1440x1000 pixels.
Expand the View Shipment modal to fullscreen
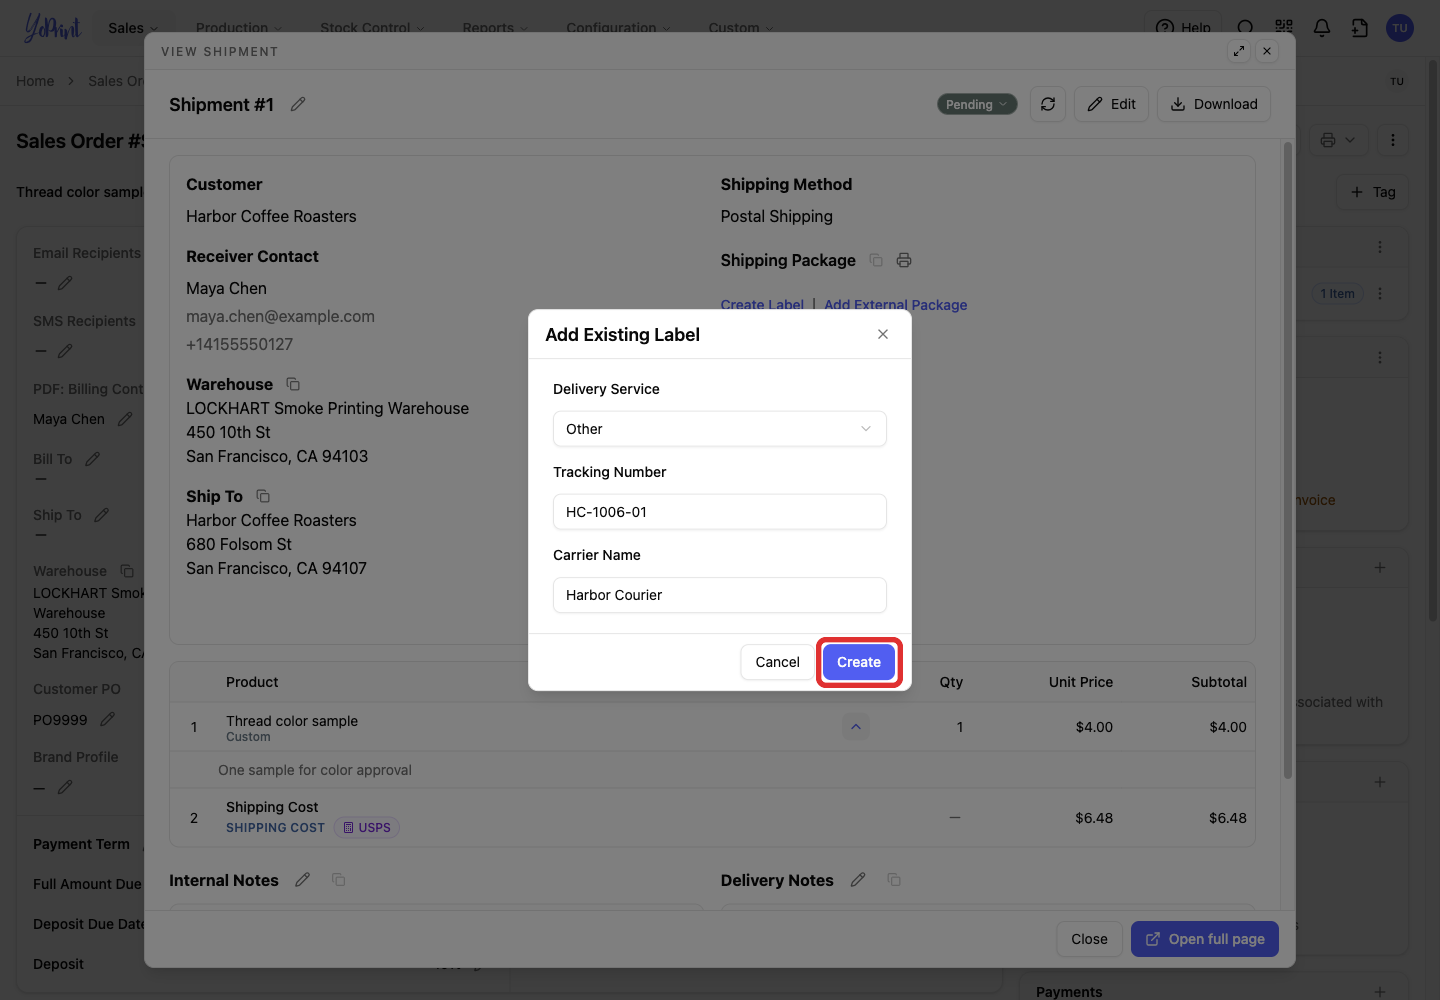point(1239,51)
